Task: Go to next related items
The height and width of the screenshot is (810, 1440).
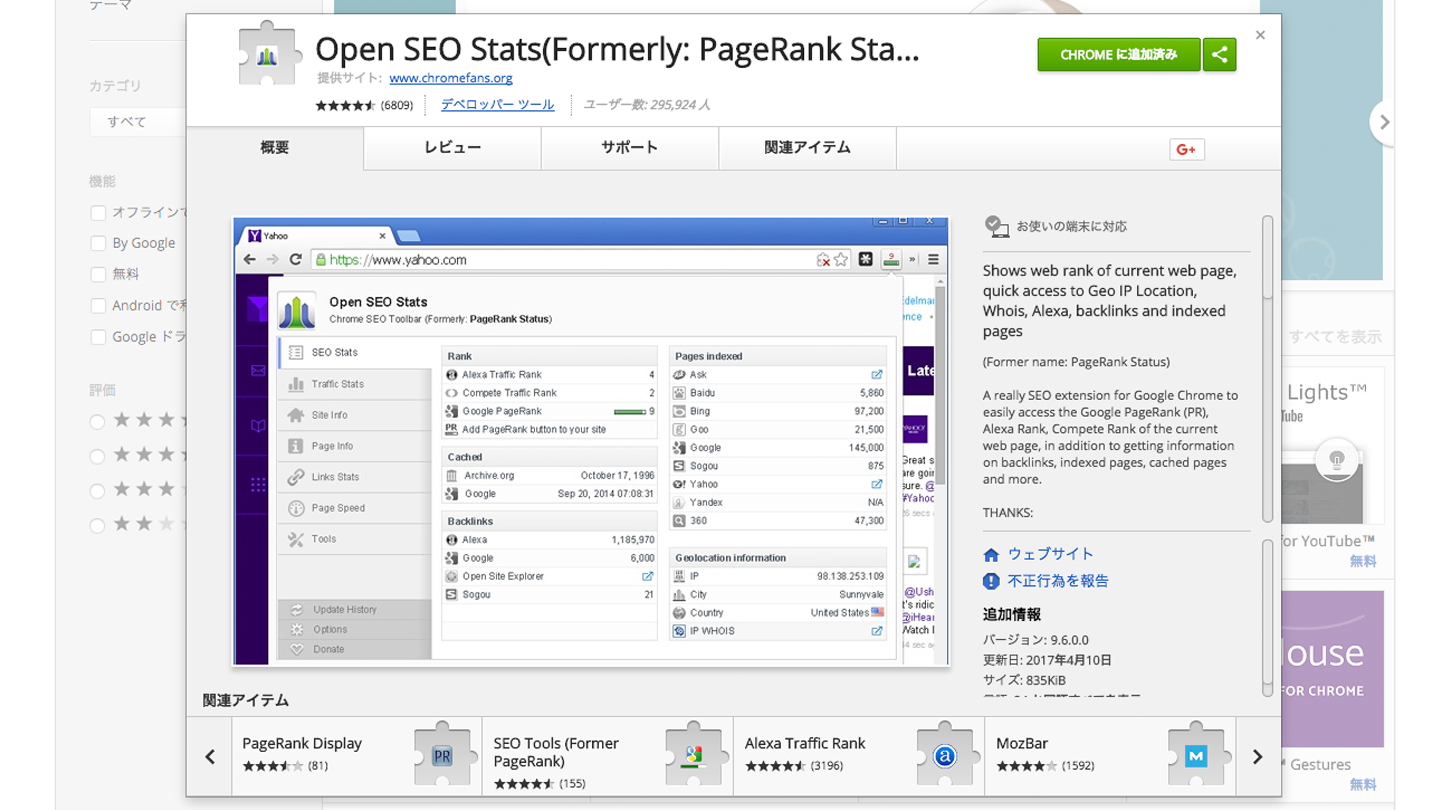Action: pyautogui.click(x=1258, y=757)
